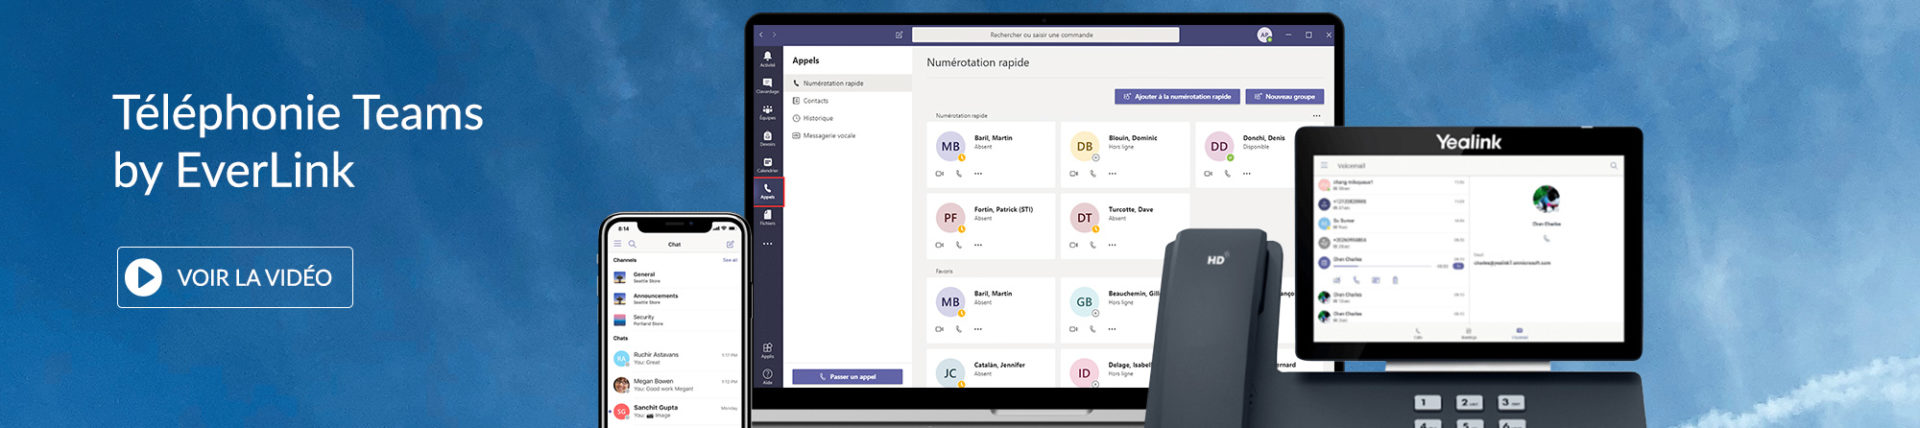Click the GB avatar of Beauchemin in Favoris
This screenshot has width=1920, height=428.
1084,301
